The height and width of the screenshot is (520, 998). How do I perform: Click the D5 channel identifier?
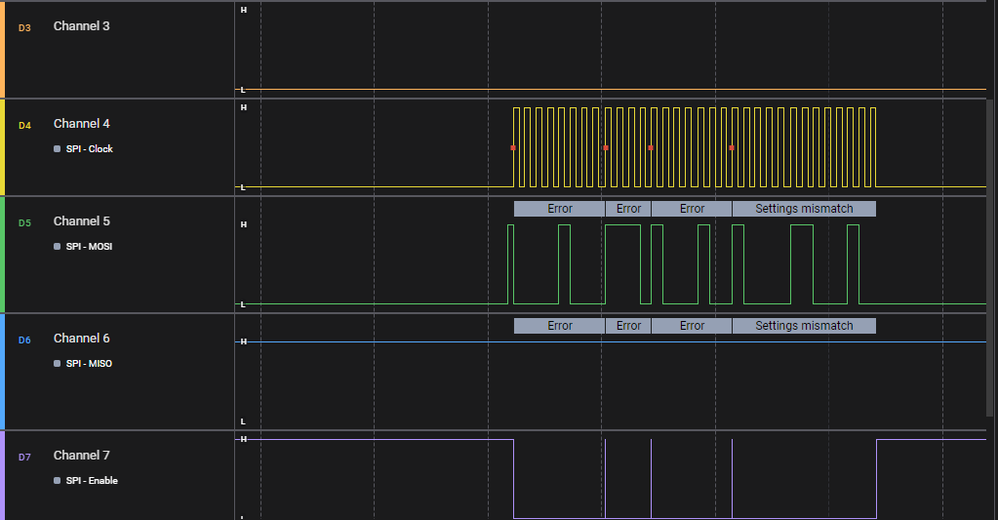click(x=24, y=223)
